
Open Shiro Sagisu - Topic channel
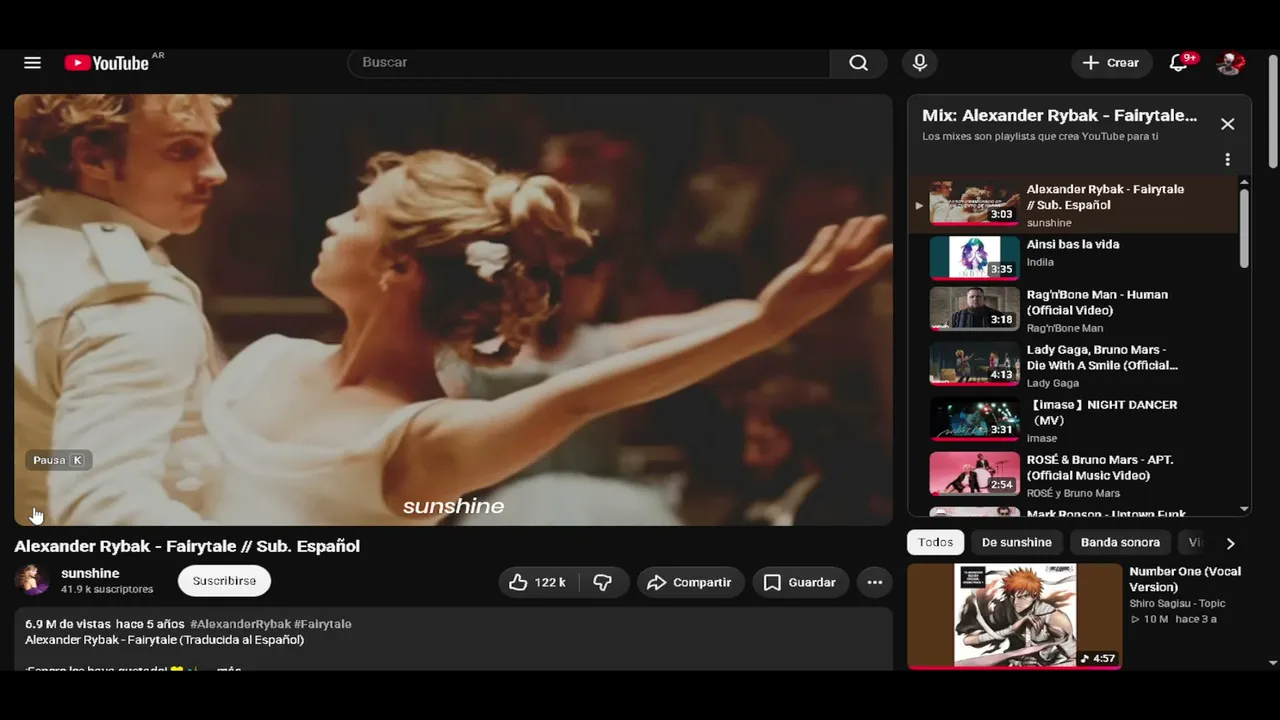coord(1177,604)
